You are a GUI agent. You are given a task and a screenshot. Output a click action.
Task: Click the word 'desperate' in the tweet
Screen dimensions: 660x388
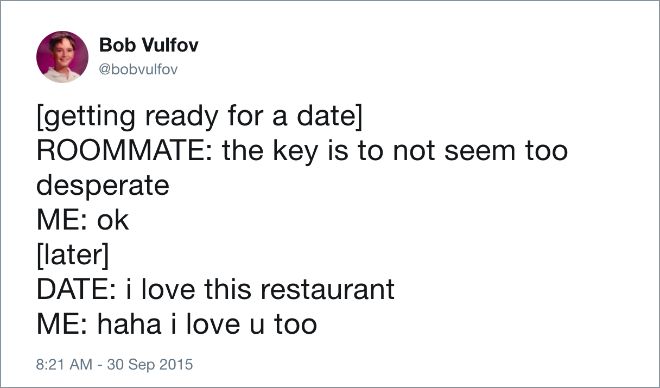pos(103,186)
